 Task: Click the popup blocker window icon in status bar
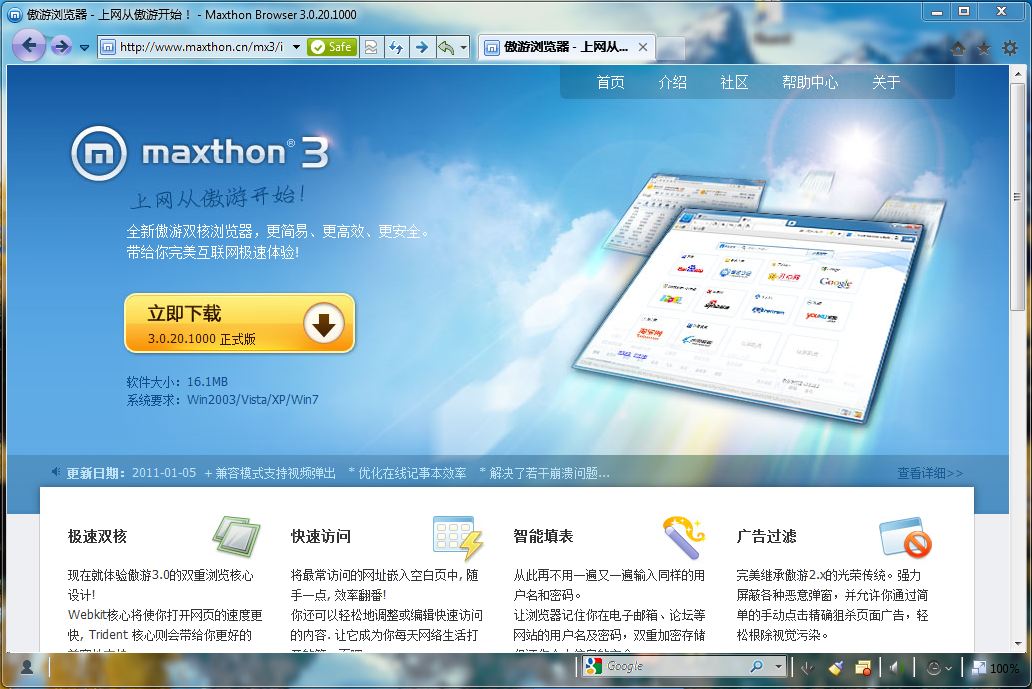point(864,668)
